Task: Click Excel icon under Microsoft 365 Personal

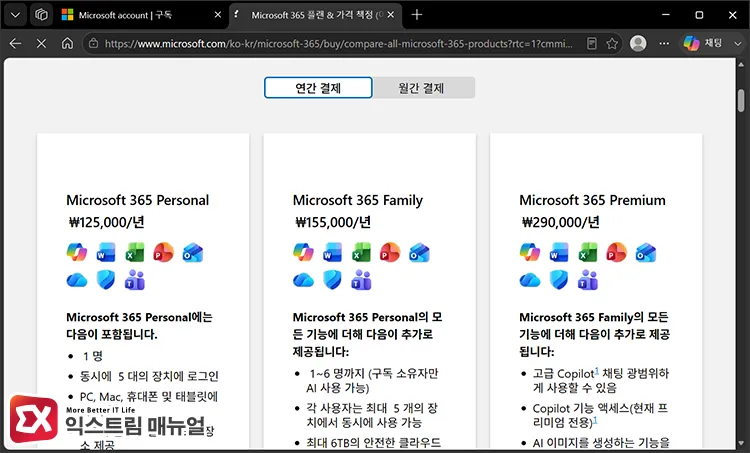Action: pyautogui.click(x=135, y=252)
